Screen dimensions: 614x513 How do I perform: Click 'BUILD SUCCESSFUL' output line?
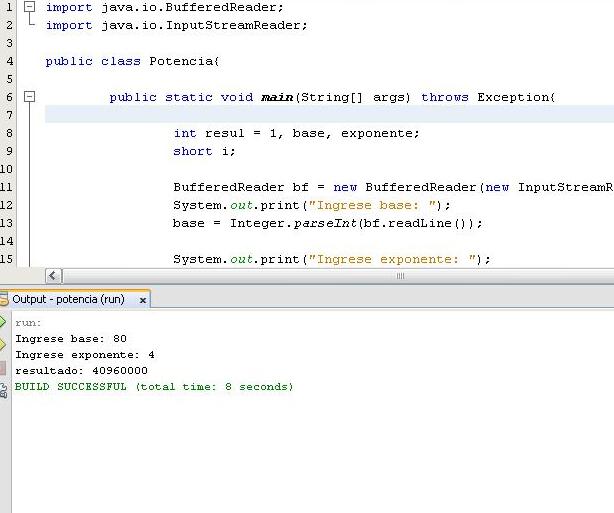point(154,387)
